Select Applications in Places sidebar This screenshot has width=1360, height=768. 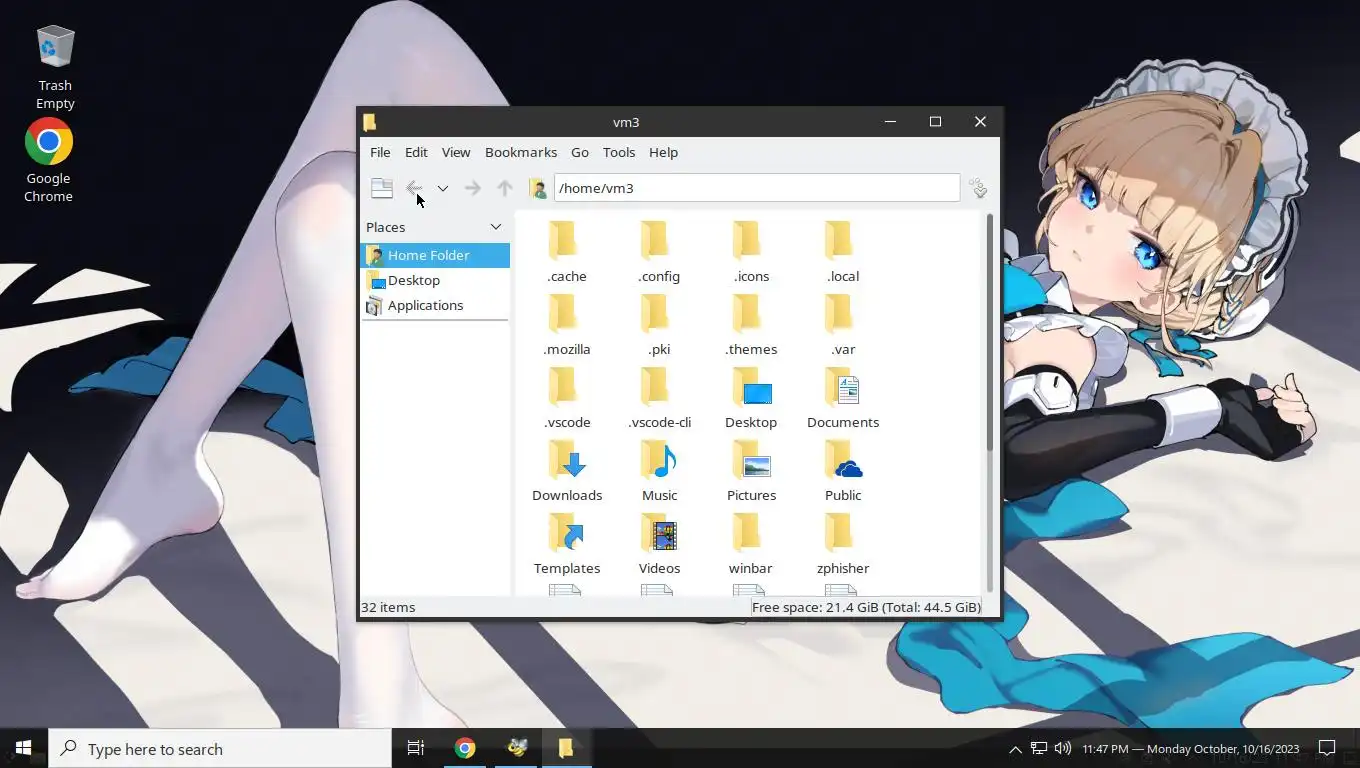point(435,305)
